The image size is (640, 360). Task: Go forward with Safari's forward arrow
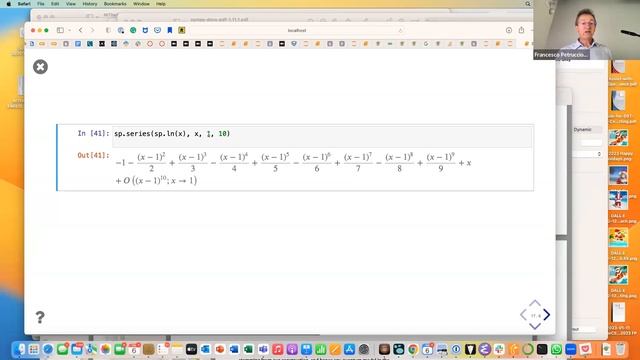coord(92,30)
